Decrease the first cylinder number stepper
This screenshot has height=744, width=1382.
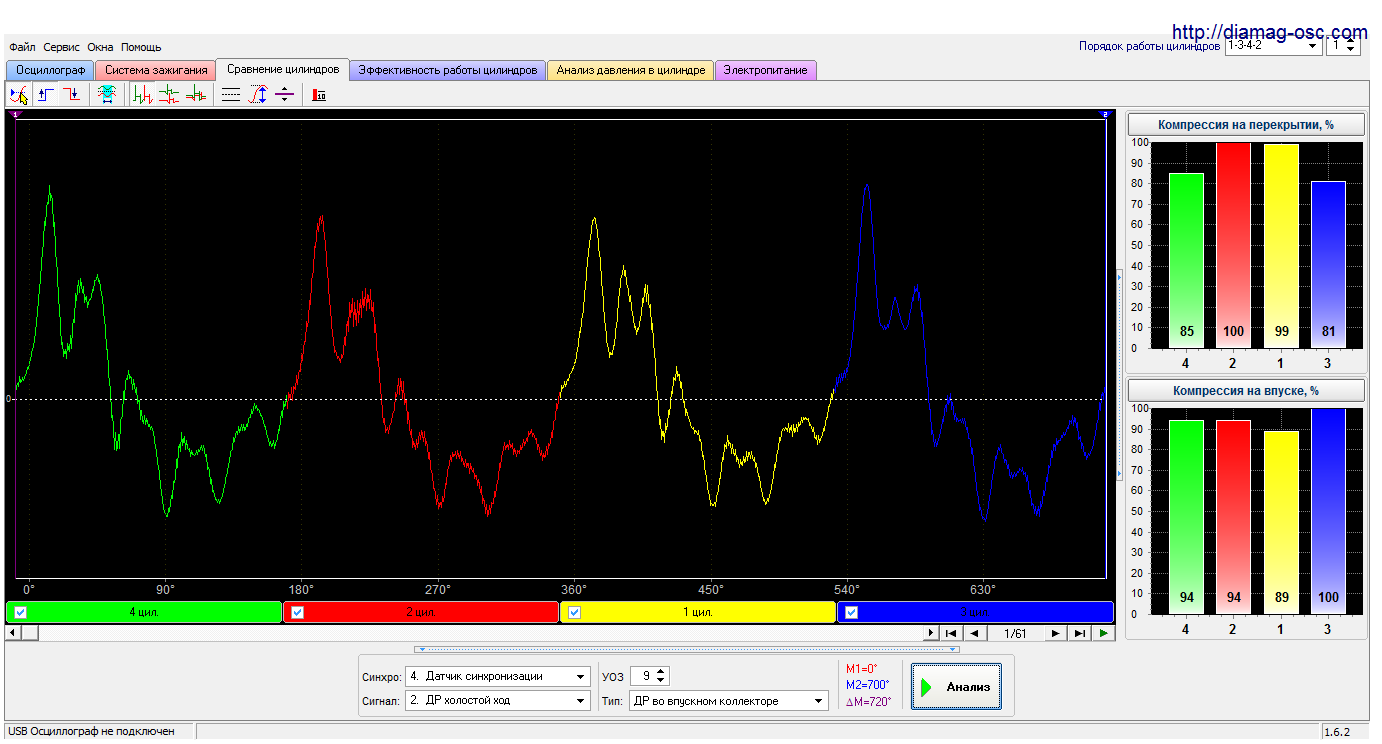click(x=1352, y=51)
